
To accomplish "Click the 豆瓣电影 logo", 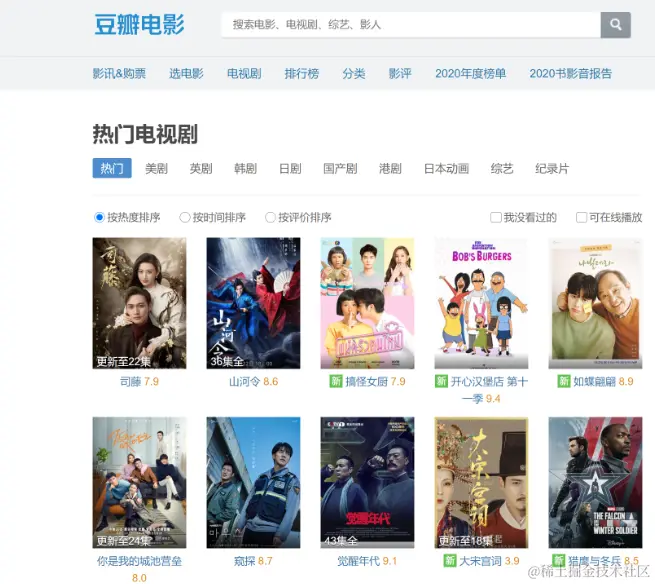I will (x=139, y=24).
